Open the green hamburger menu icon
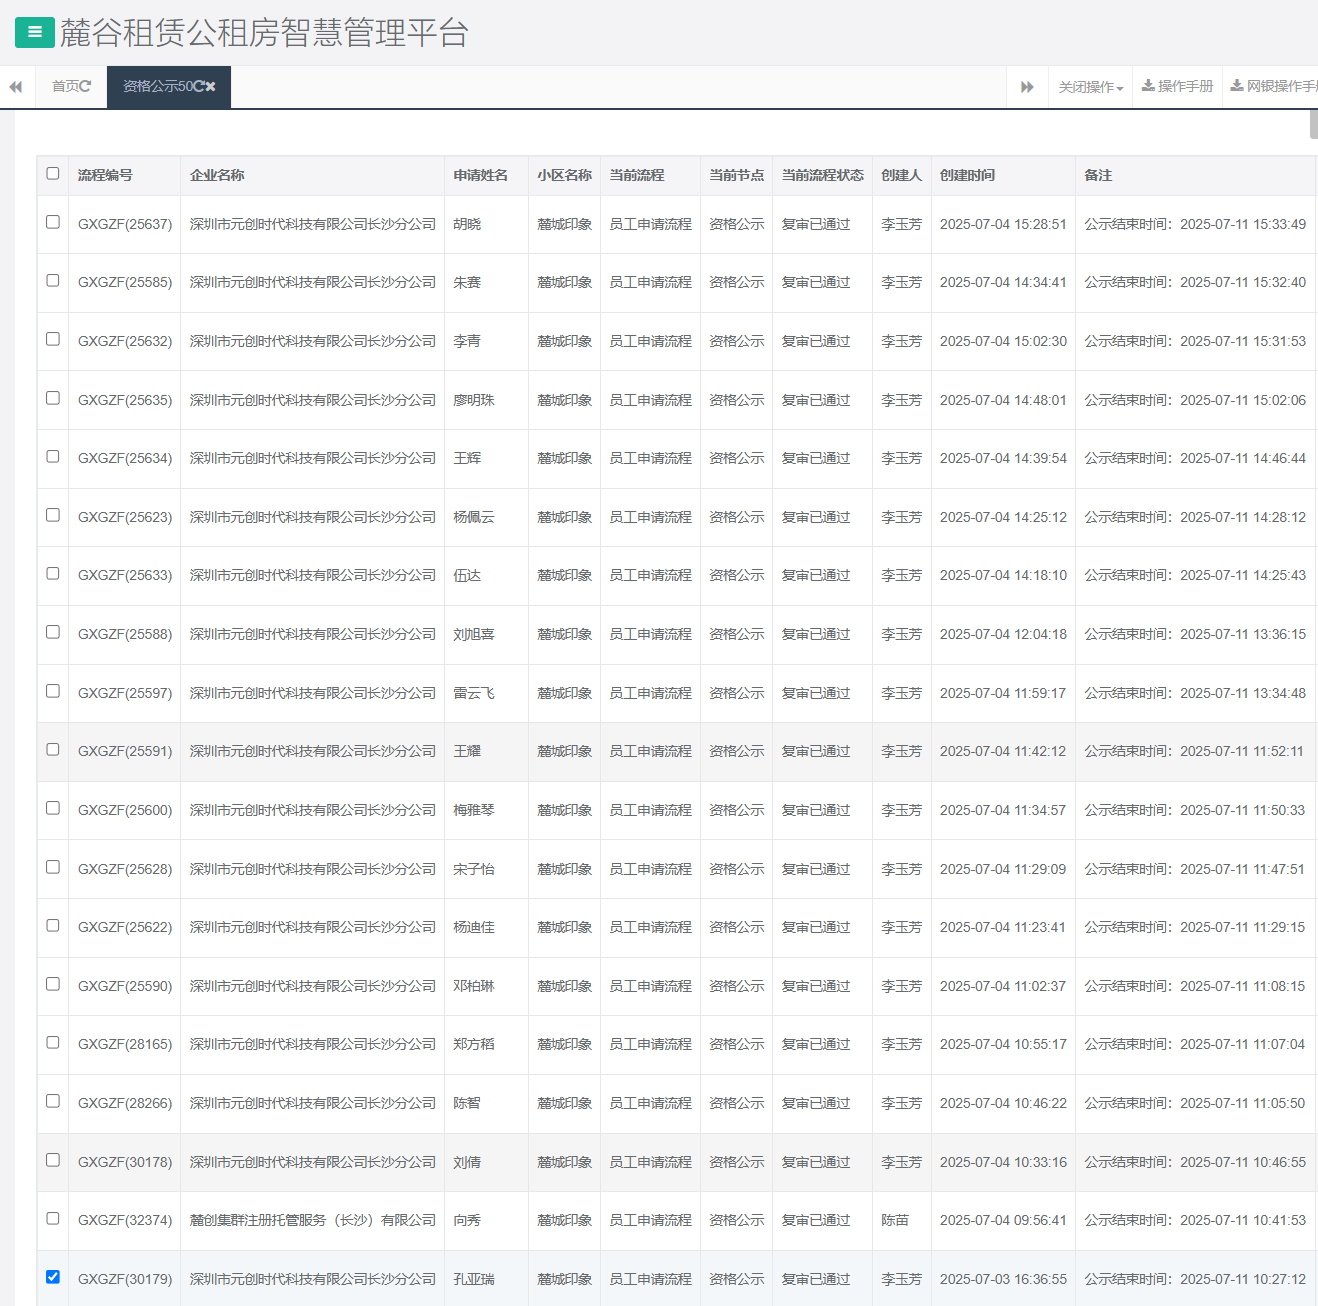1318x1306 pixels. point(34,33)
